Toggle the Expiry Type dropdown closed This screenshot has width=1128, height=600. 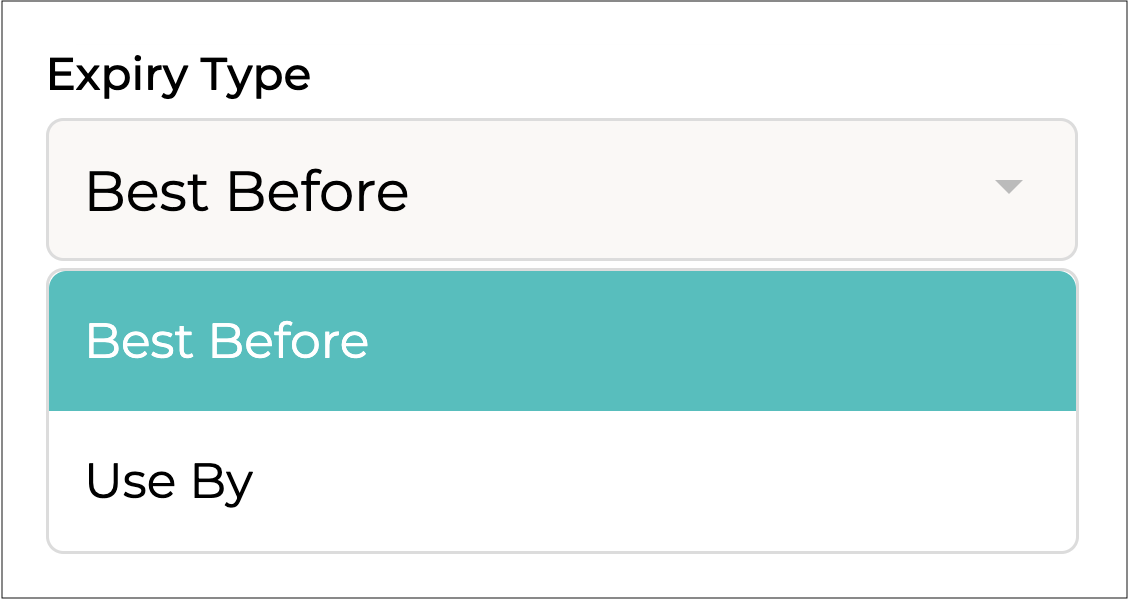[1008, 187]
